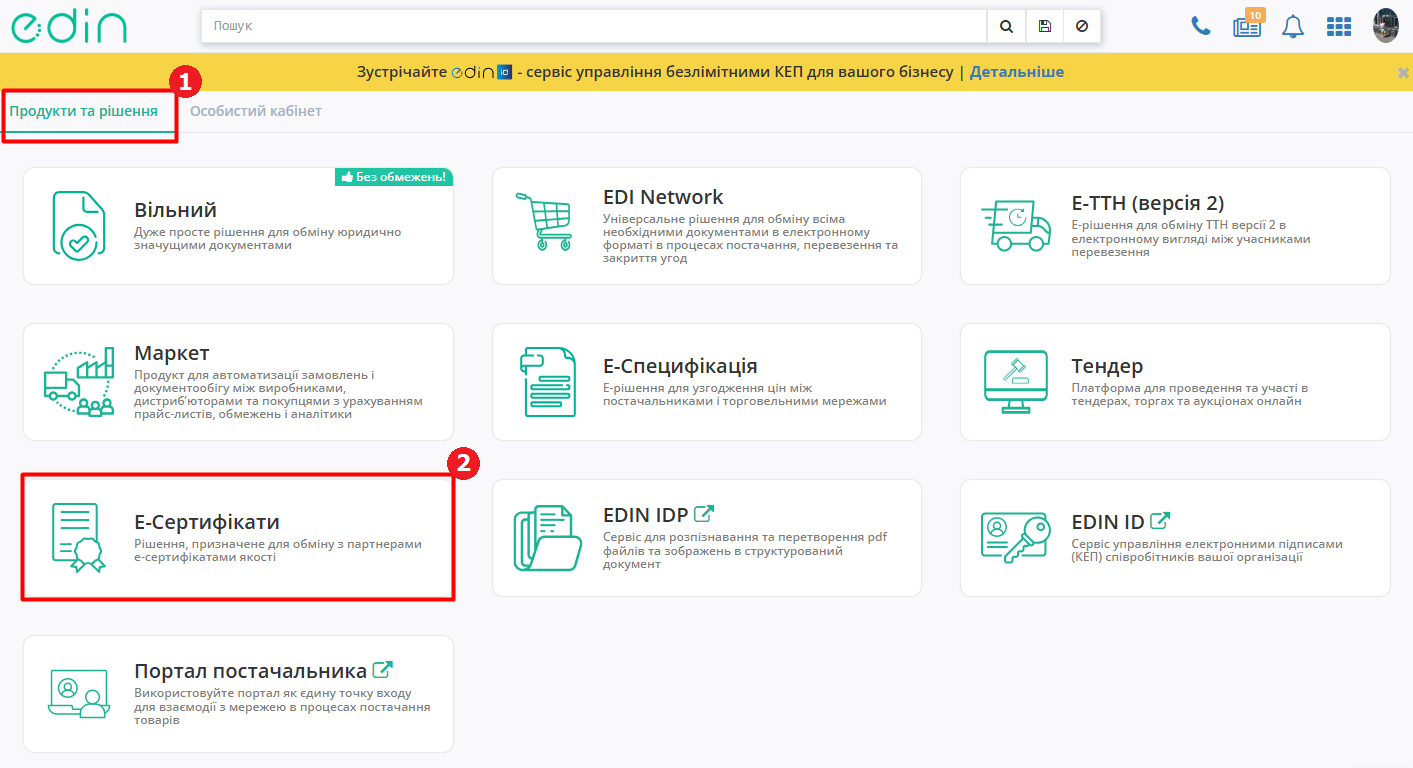Open the Вільний product title
This screenshot has height=768, width=1413.
[x=175, y=210]
